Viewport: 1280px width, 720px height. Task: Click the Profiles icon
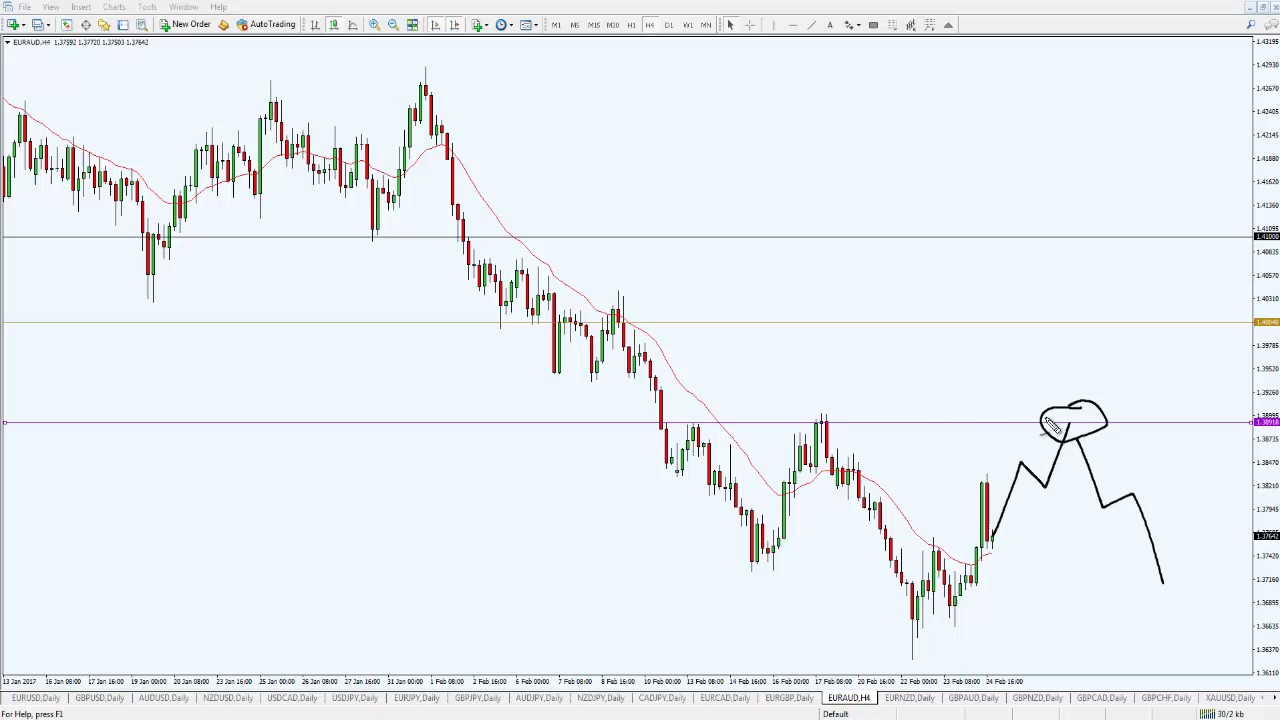37,25
